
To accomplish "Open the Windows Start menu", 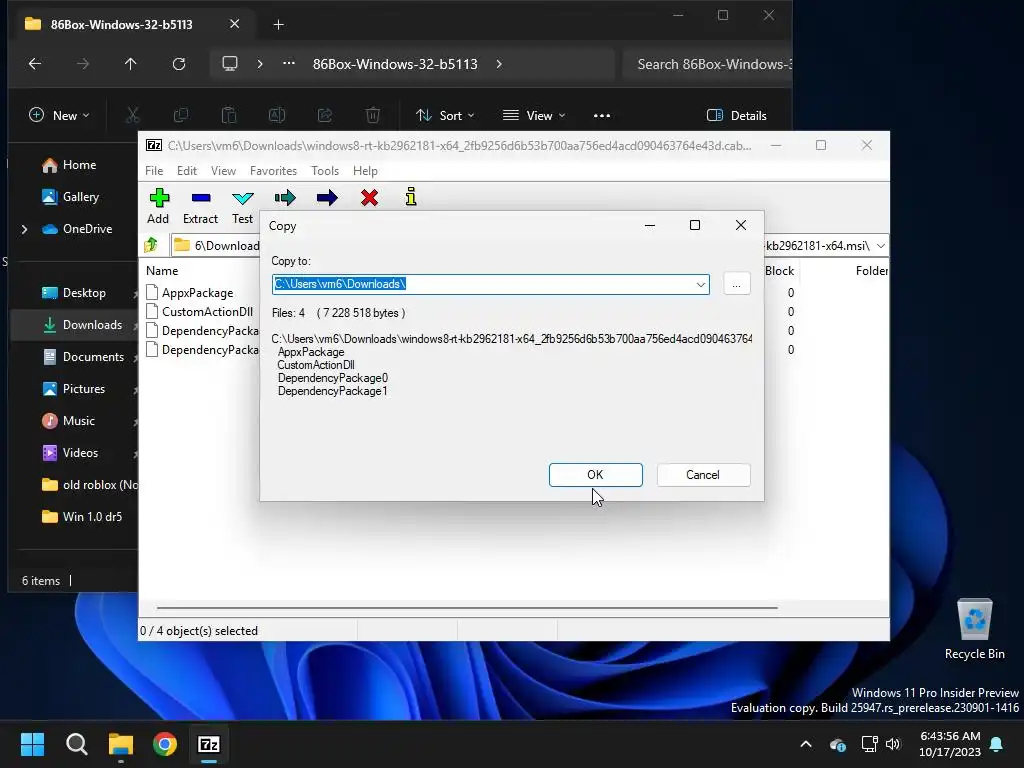I will coord(32,744).
